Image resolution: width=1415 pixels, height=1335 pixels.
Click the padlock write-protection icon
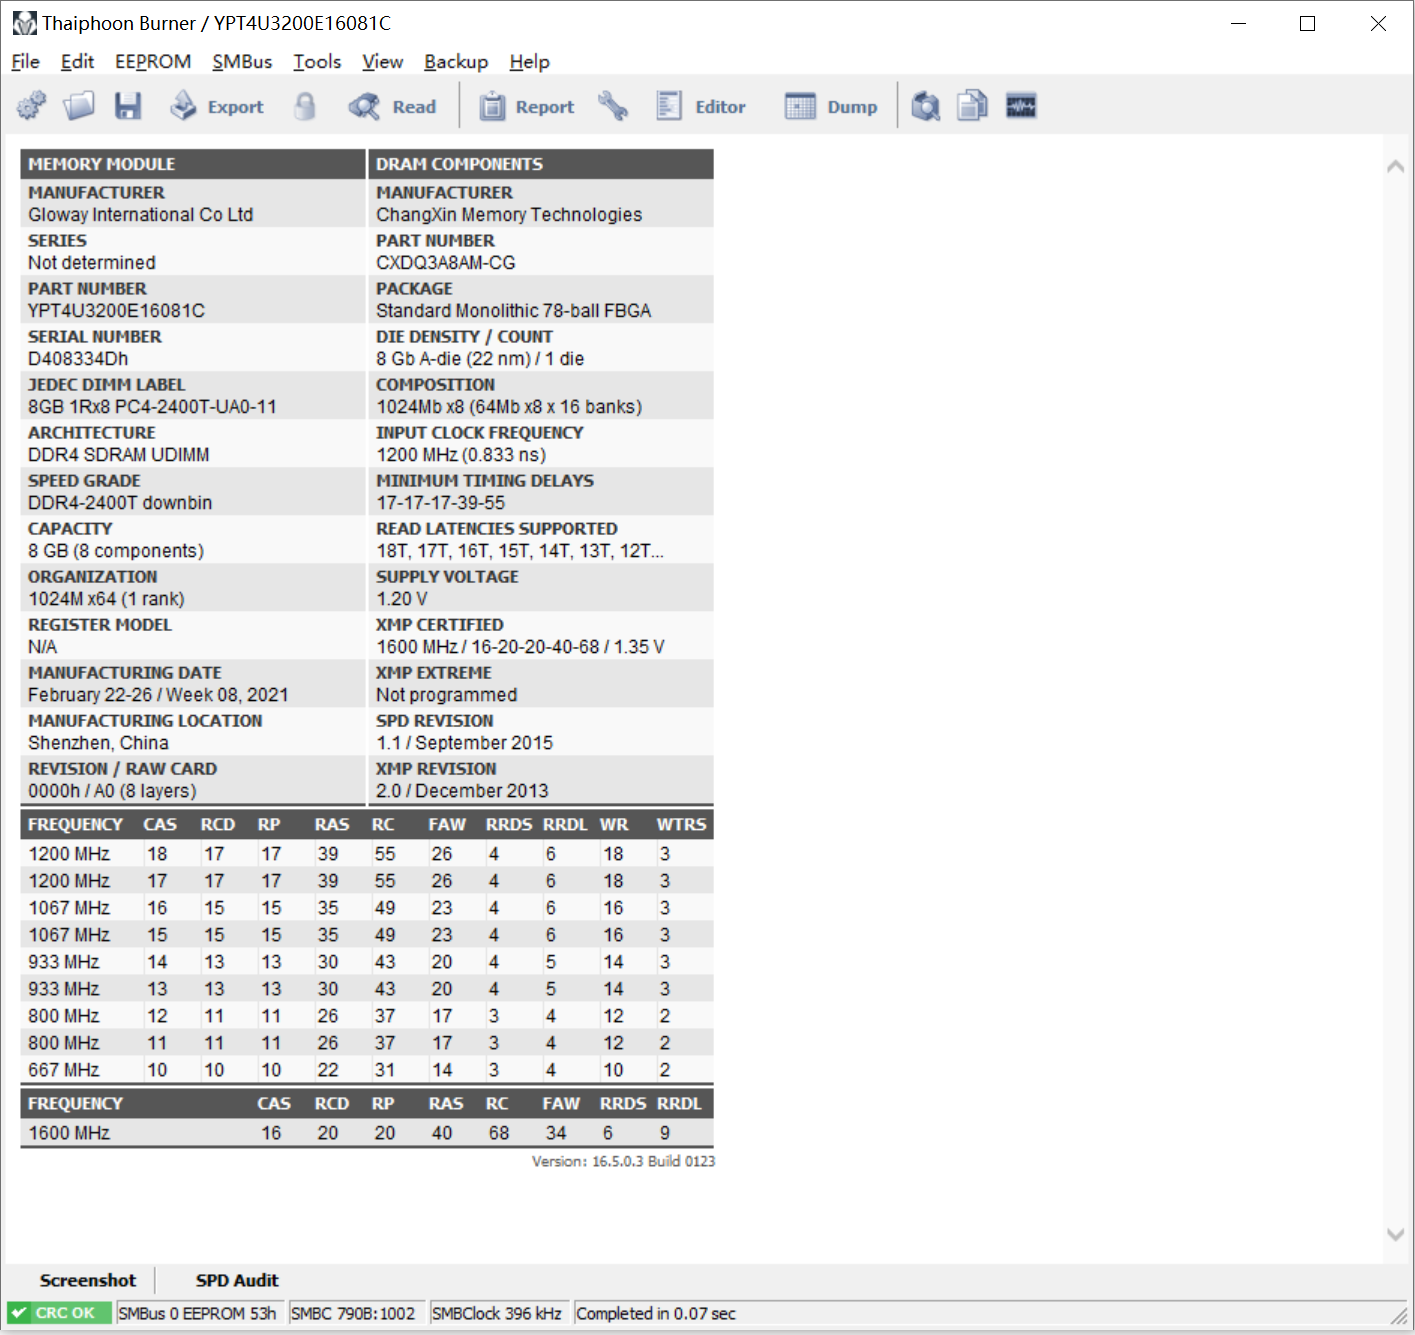pyautogui.click(x=305, y=106)
